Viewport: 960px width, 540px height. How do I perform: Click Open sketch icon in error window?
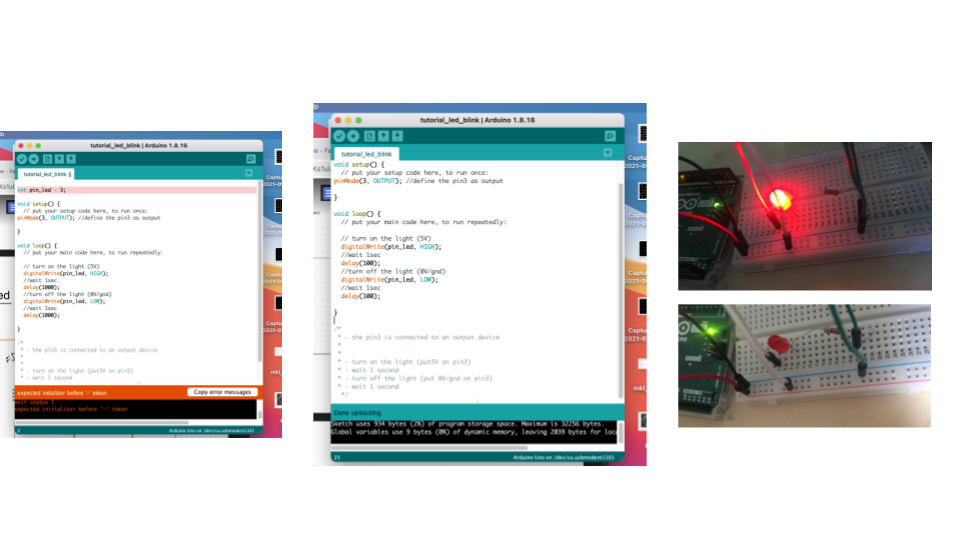pos(59,159)
